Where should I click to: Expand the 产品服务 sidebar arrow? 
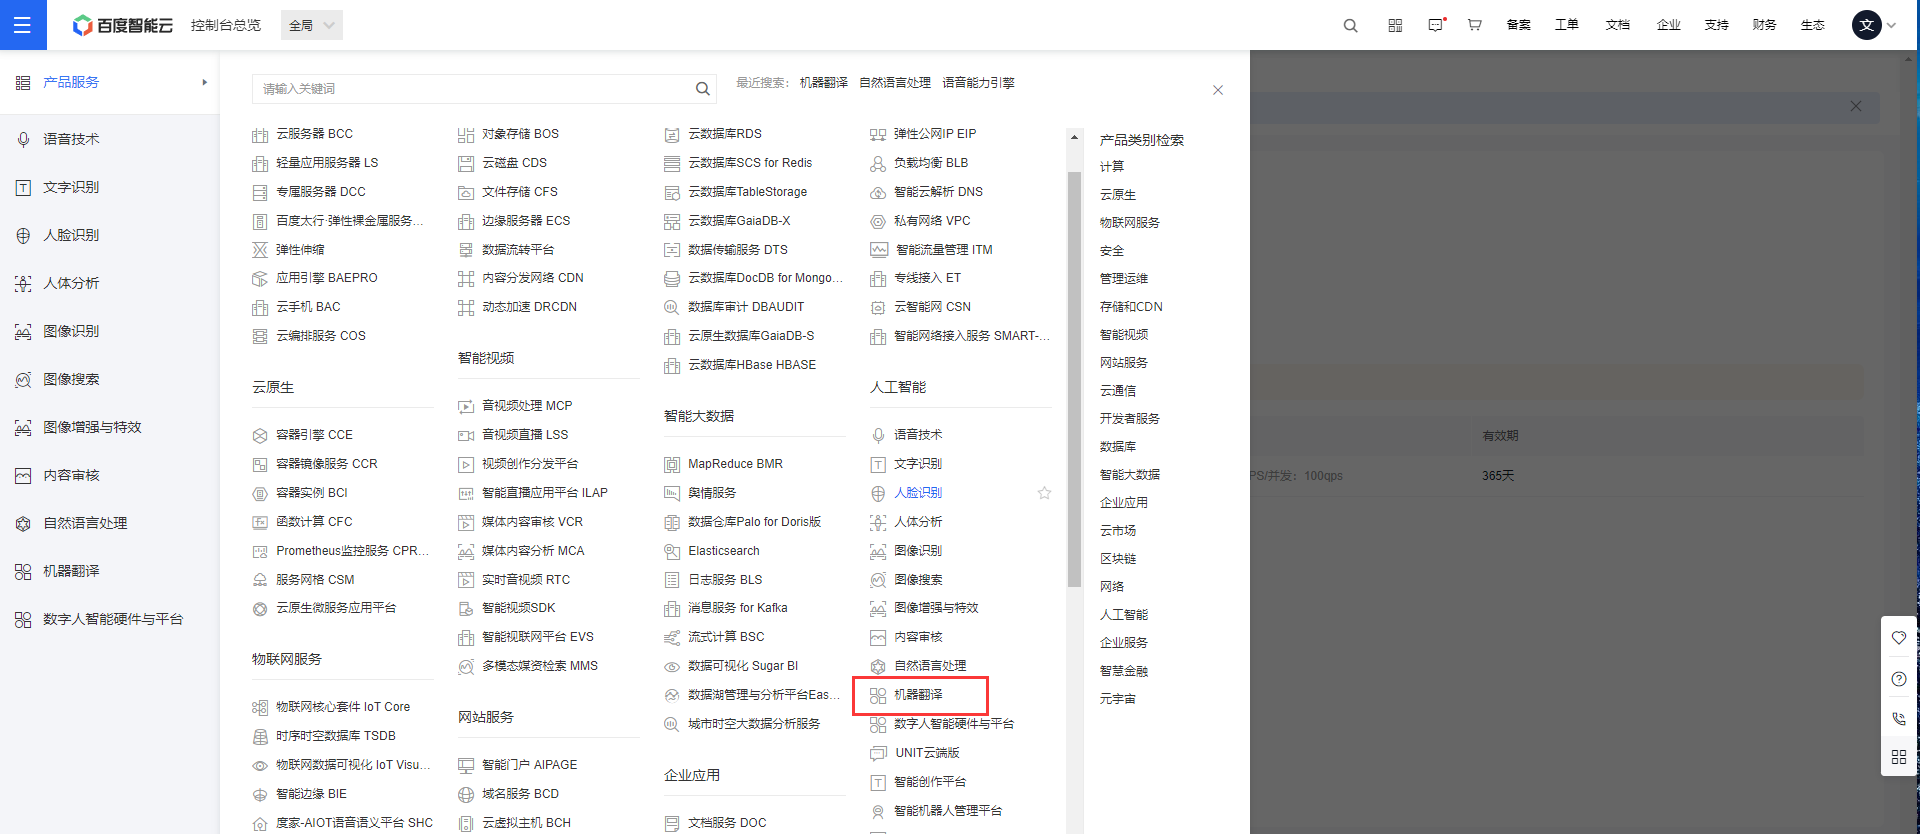204,82
